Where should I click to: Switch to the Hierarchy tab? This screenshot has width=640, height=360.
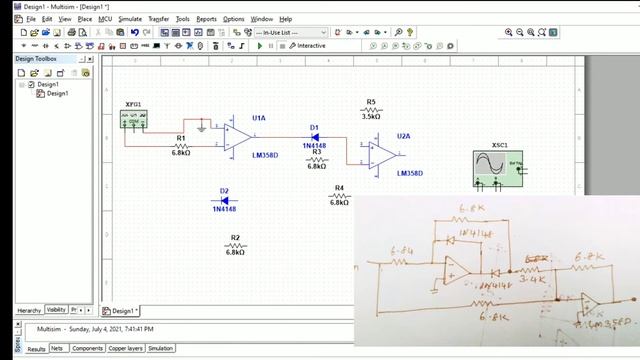point(29,310)
